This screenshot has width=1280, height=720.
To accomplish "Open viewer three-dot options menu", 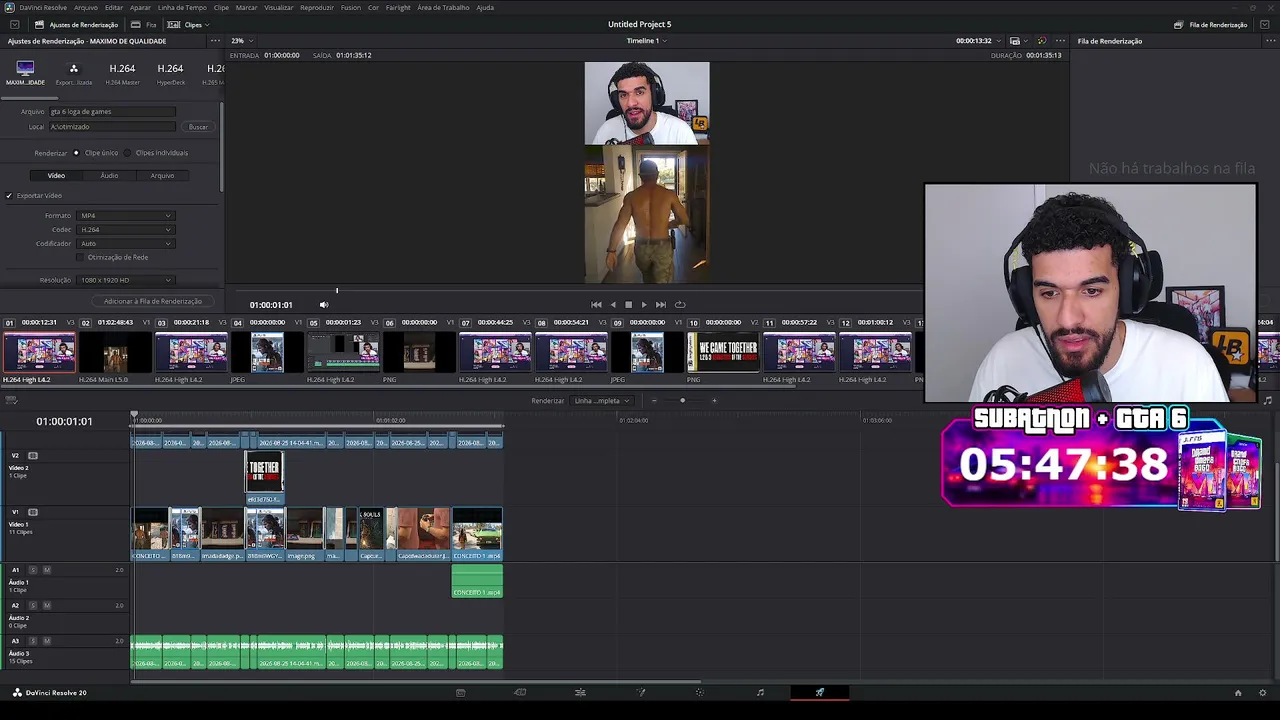I will tap(1060, 41).
